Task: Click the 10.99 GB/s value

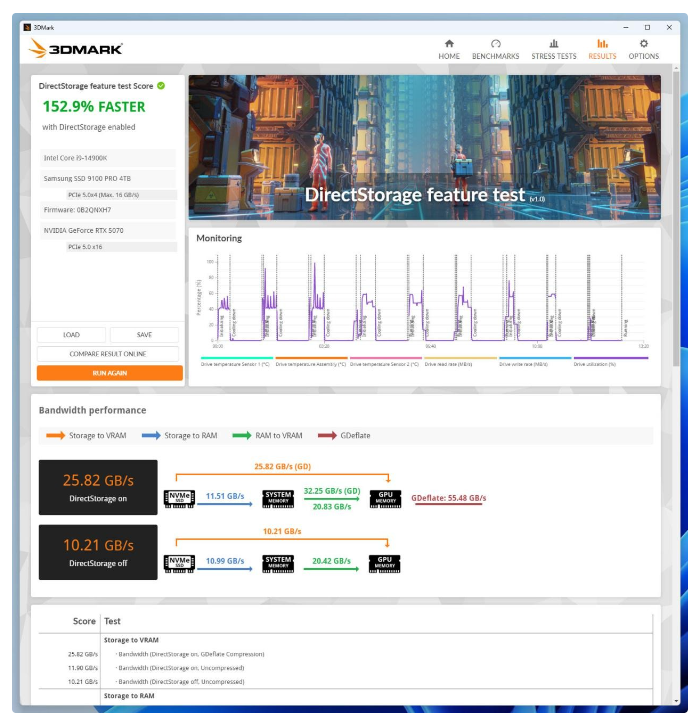Action: [x=225, y=561]
